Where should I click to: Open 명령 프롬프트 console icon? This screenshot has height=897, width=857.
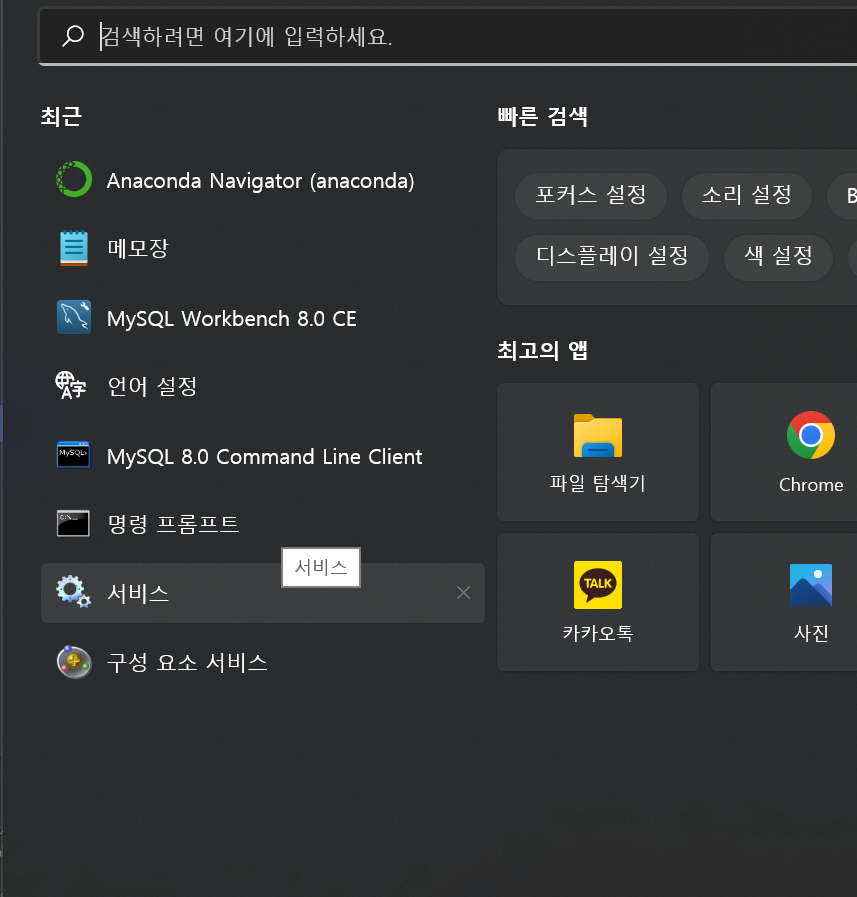click(73, 523)
